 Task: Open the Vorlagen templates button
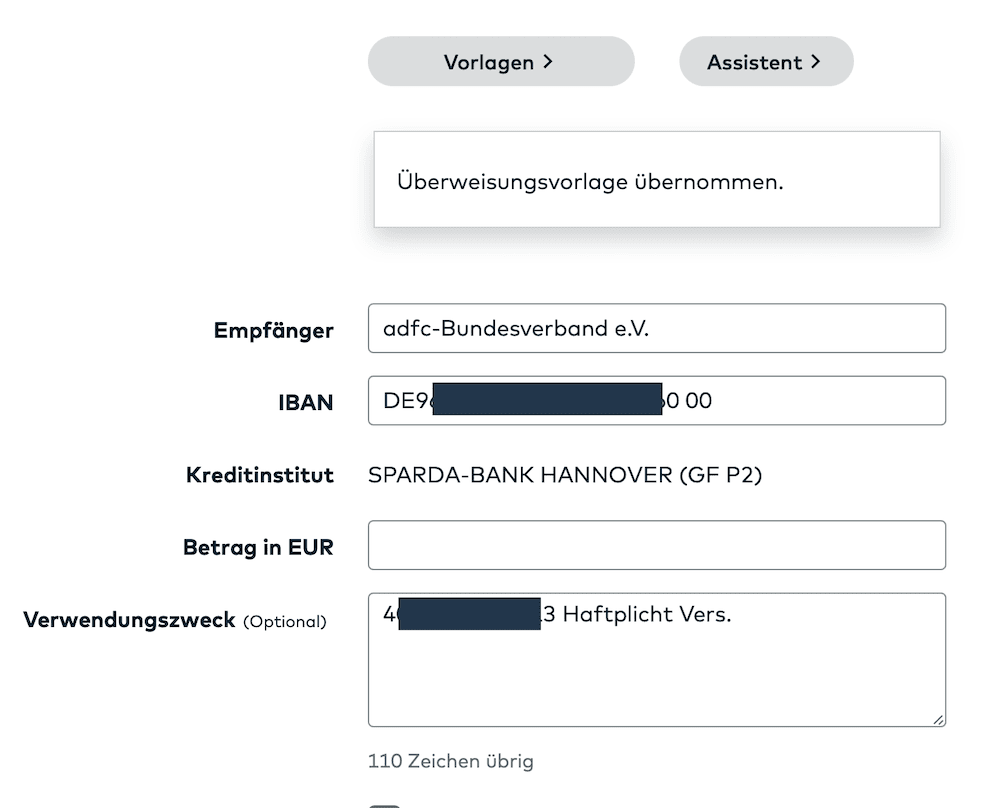(500, 62)
